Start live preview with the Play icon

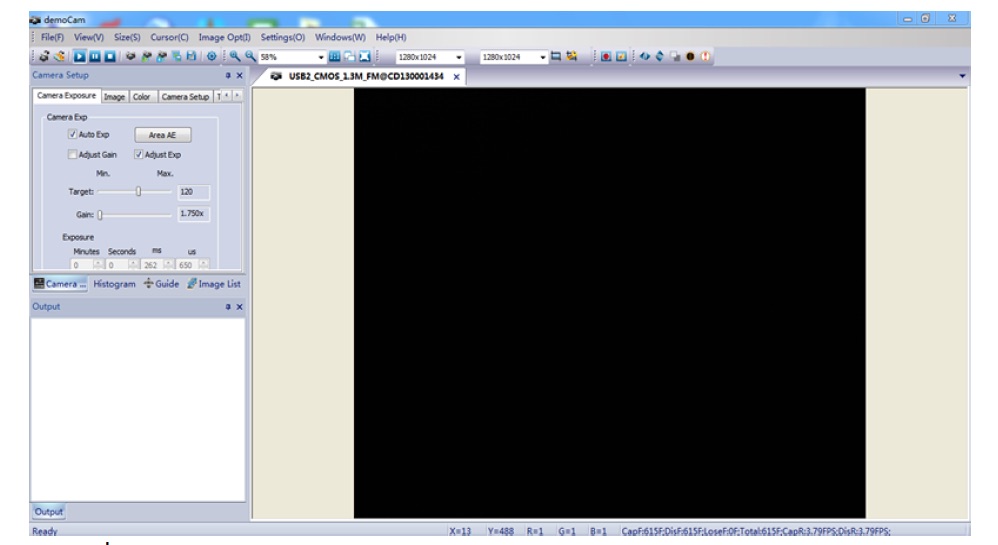80,57
